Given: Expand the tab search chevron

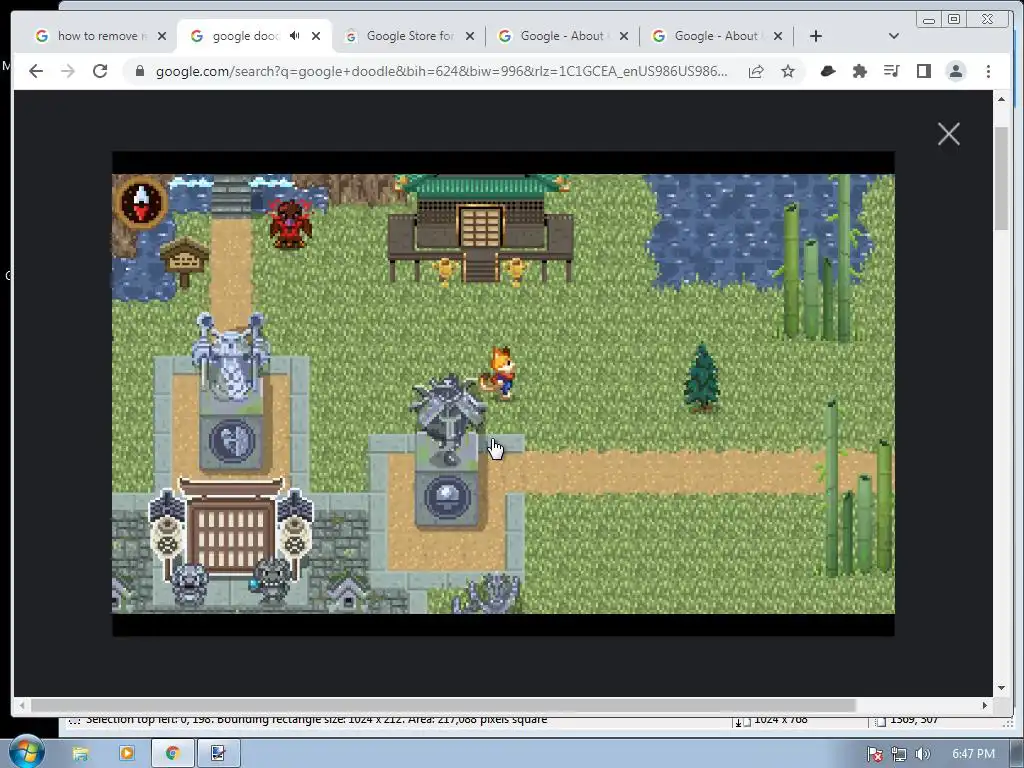Looking at the screenshot, I should 894,36.
